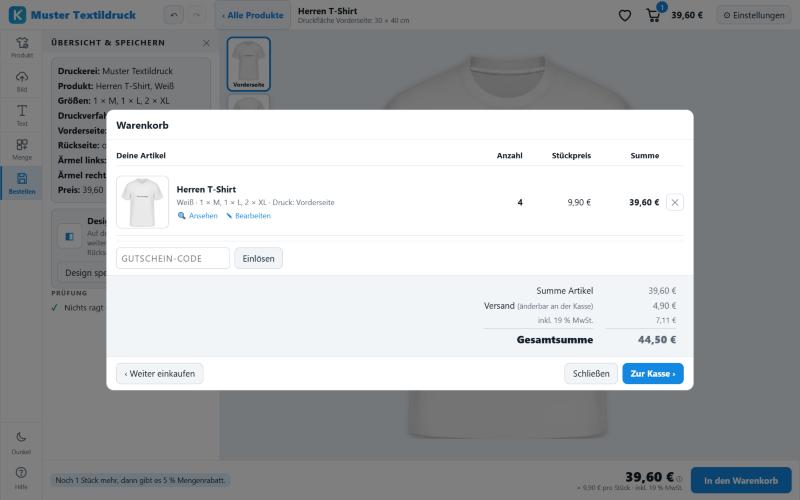Click the Anzahl value 4
Viewport: 800px width, 500px height.
(x=520, y=202)
